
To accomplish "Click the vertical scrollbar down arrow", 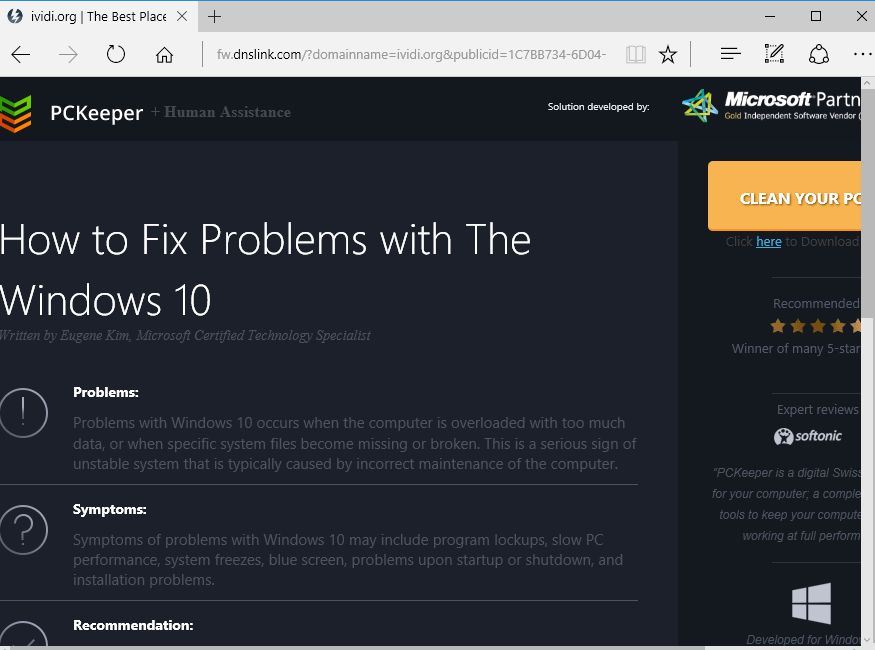I will click(x=868, y=640).
